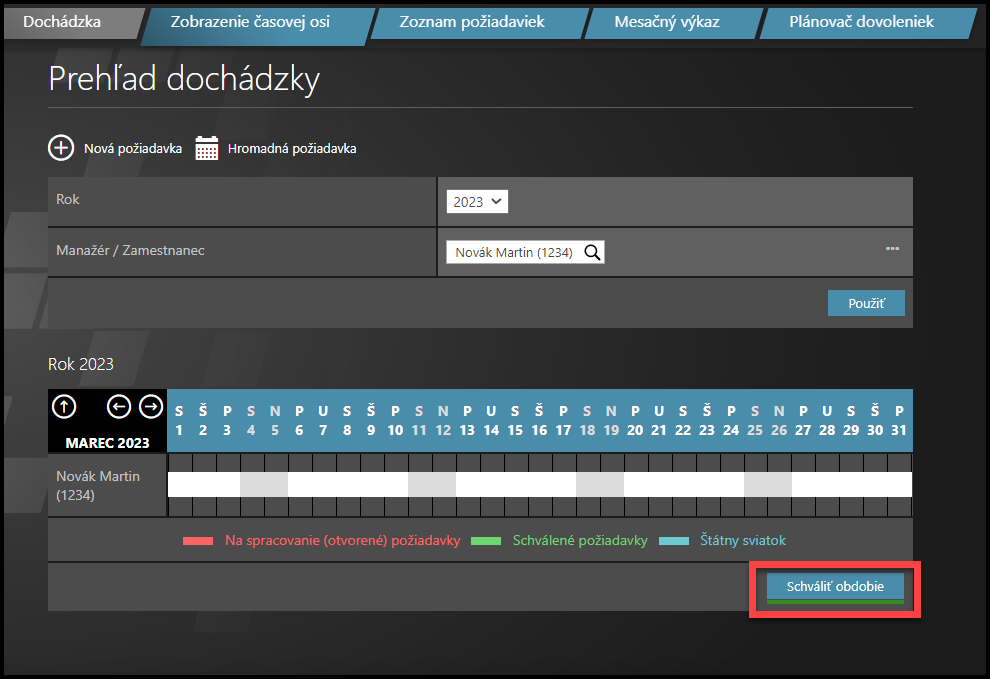Go to previous month with left arrow

119,406
